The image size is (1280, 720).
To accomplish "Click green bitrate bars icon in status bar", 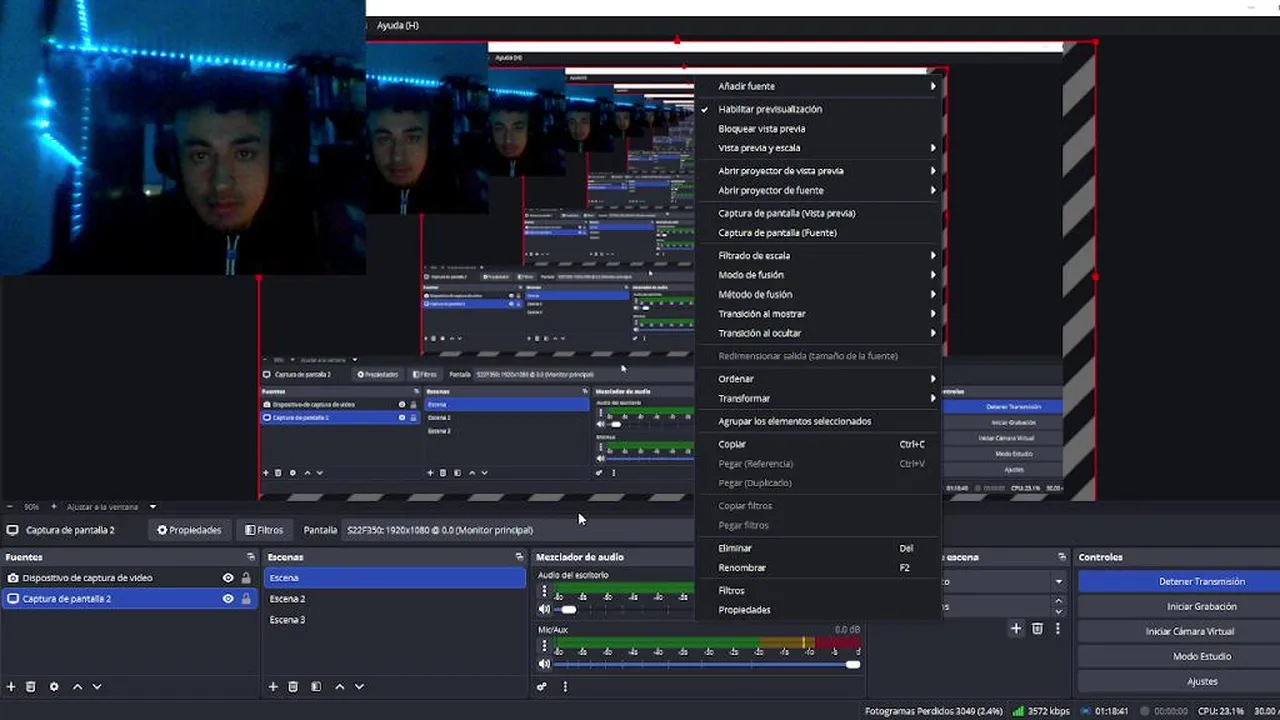I will coord(1018,711).
